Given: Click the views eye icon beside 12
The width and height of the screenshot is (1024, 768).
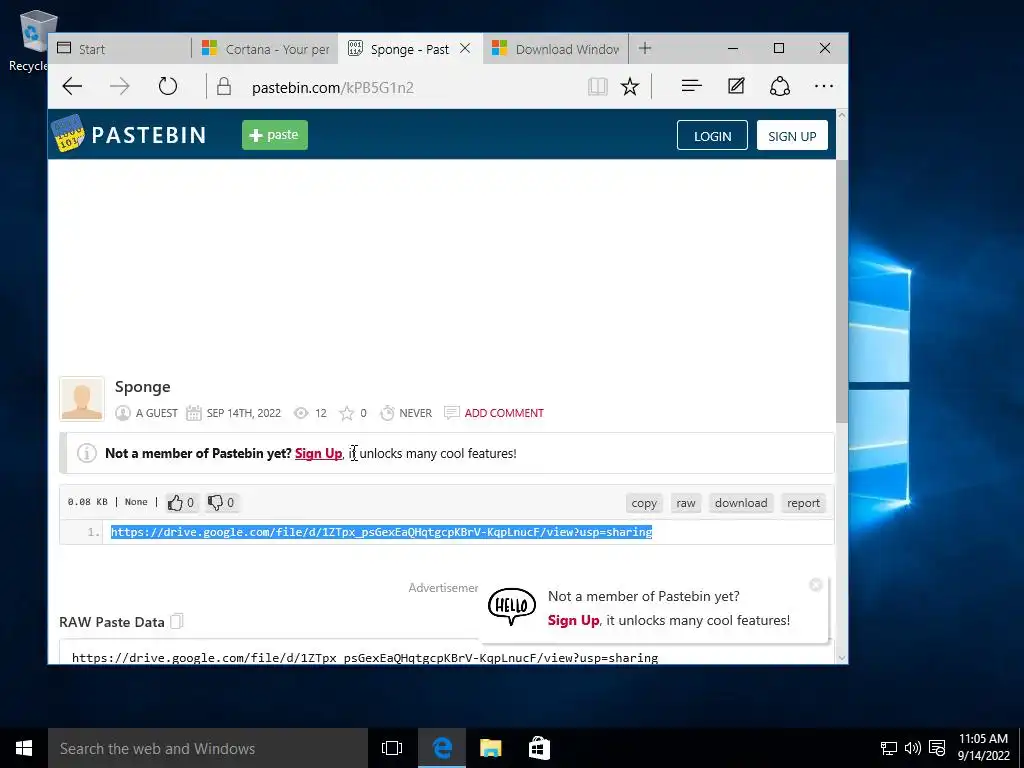Looking at the screenshot, I should click(x=300, y=413).
